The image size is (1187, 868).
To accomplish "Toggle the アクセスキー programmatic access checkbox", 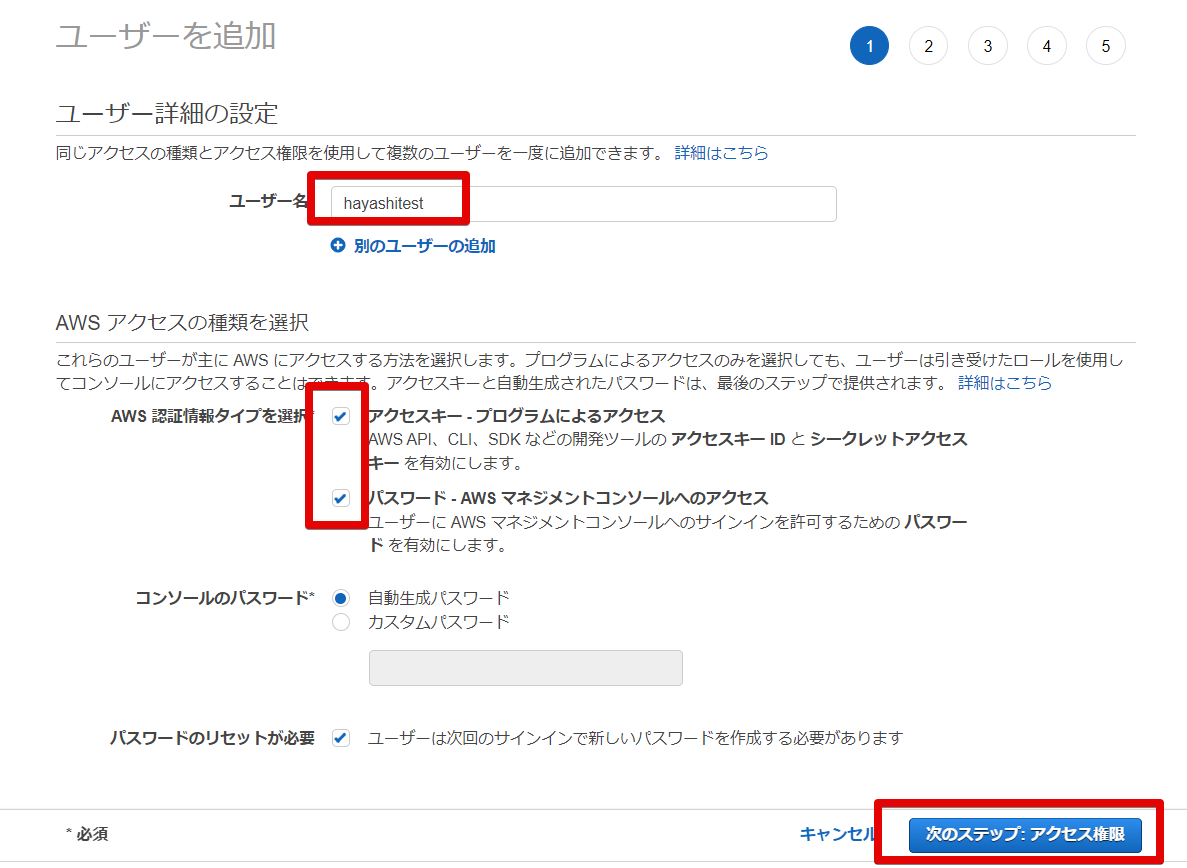I will pyautogui.click(x=341, y=417).
